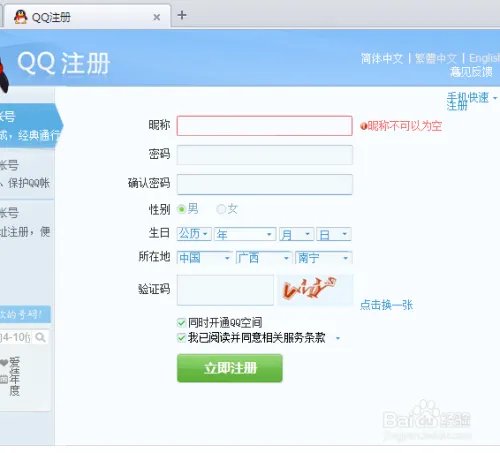Open the 中国 country dropdown
500x453 pixels.
205,258
